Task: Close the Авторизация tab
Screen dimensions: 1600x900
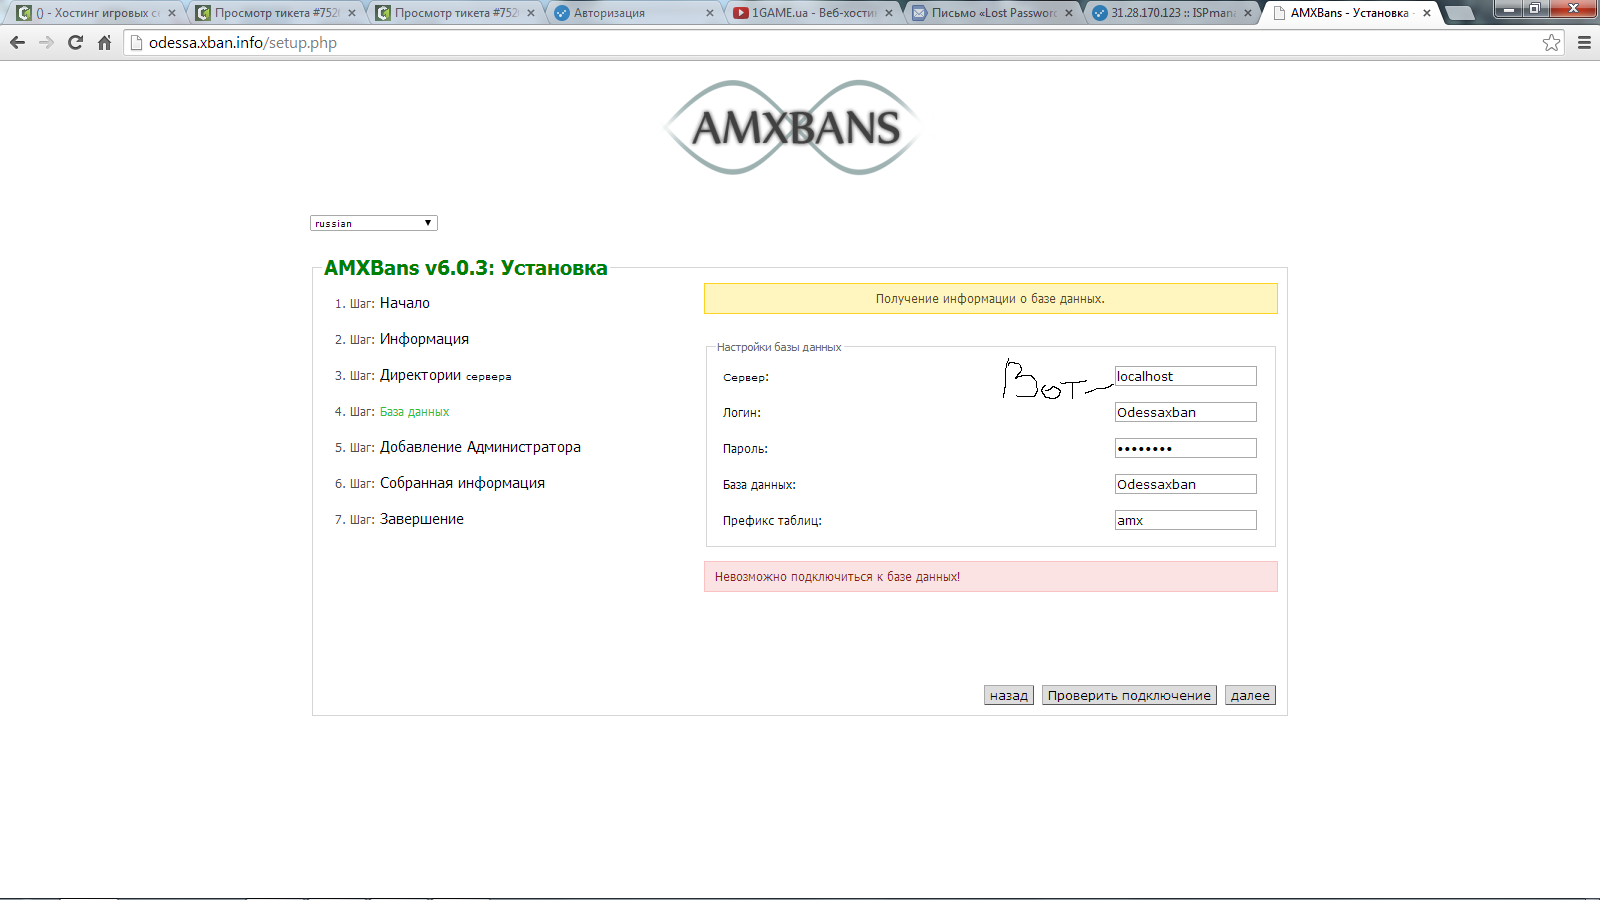Action: click(x=710, y=13)
